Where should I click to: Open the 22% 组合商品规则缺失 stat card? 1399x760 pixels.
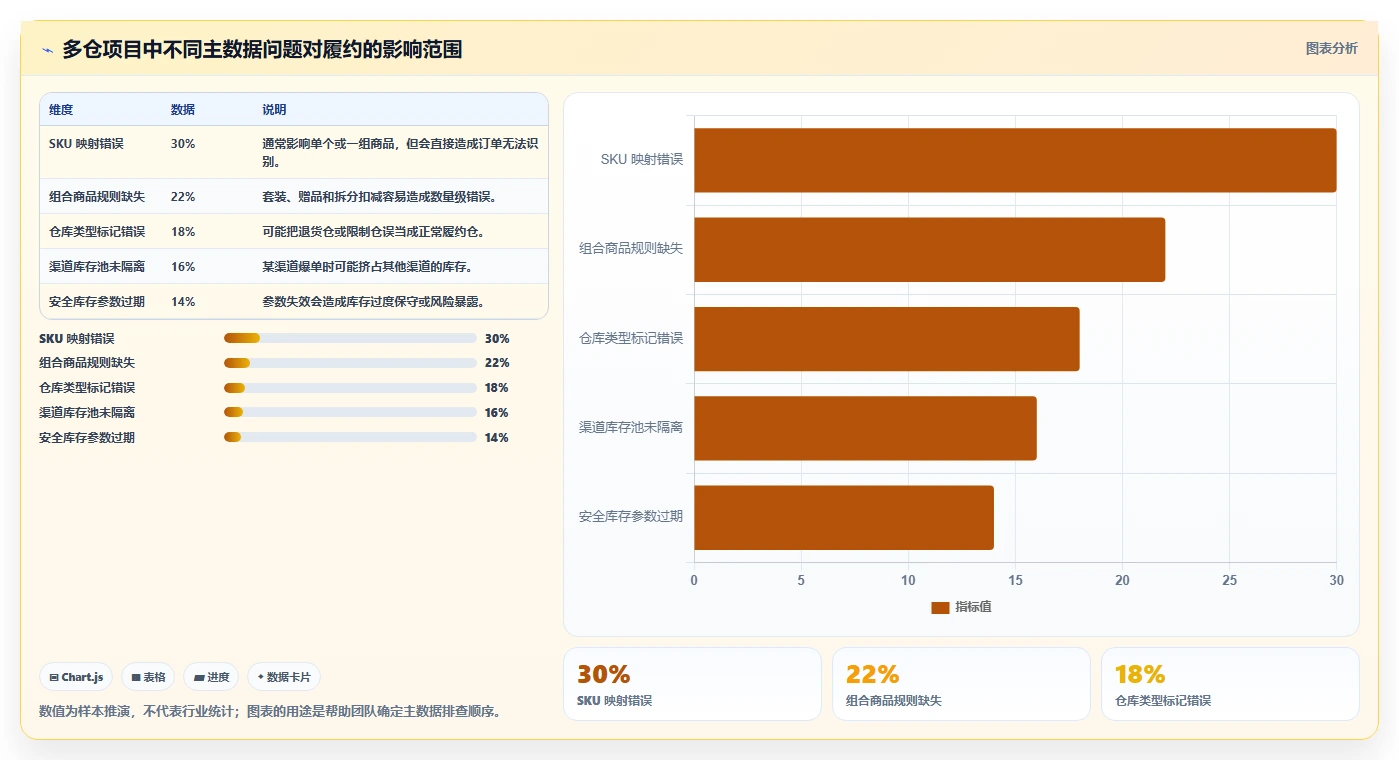click(x=961, y=684)
